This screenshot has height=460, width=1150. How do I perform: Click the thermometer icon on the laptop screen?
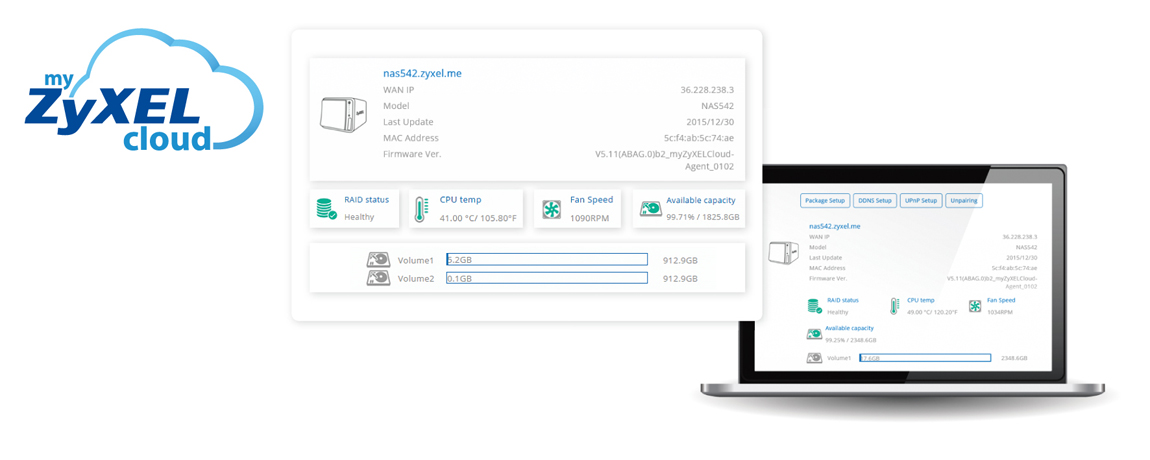click(895, 306)
